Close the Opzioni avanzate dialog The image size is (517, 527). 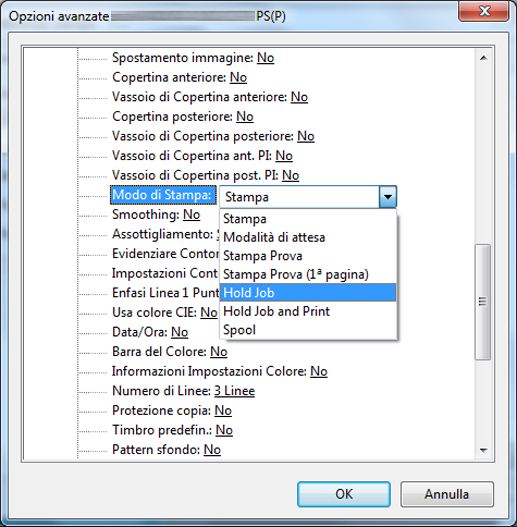(484, 12)
